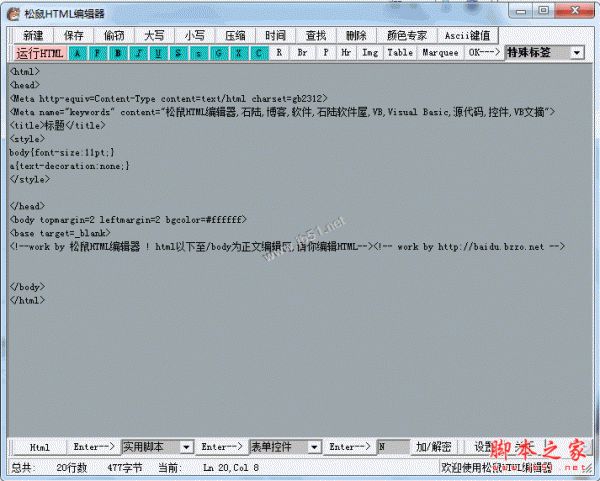Apply the italic I tag
The width and height of the screenshot is (600, 481).
(x=138, y=52)
